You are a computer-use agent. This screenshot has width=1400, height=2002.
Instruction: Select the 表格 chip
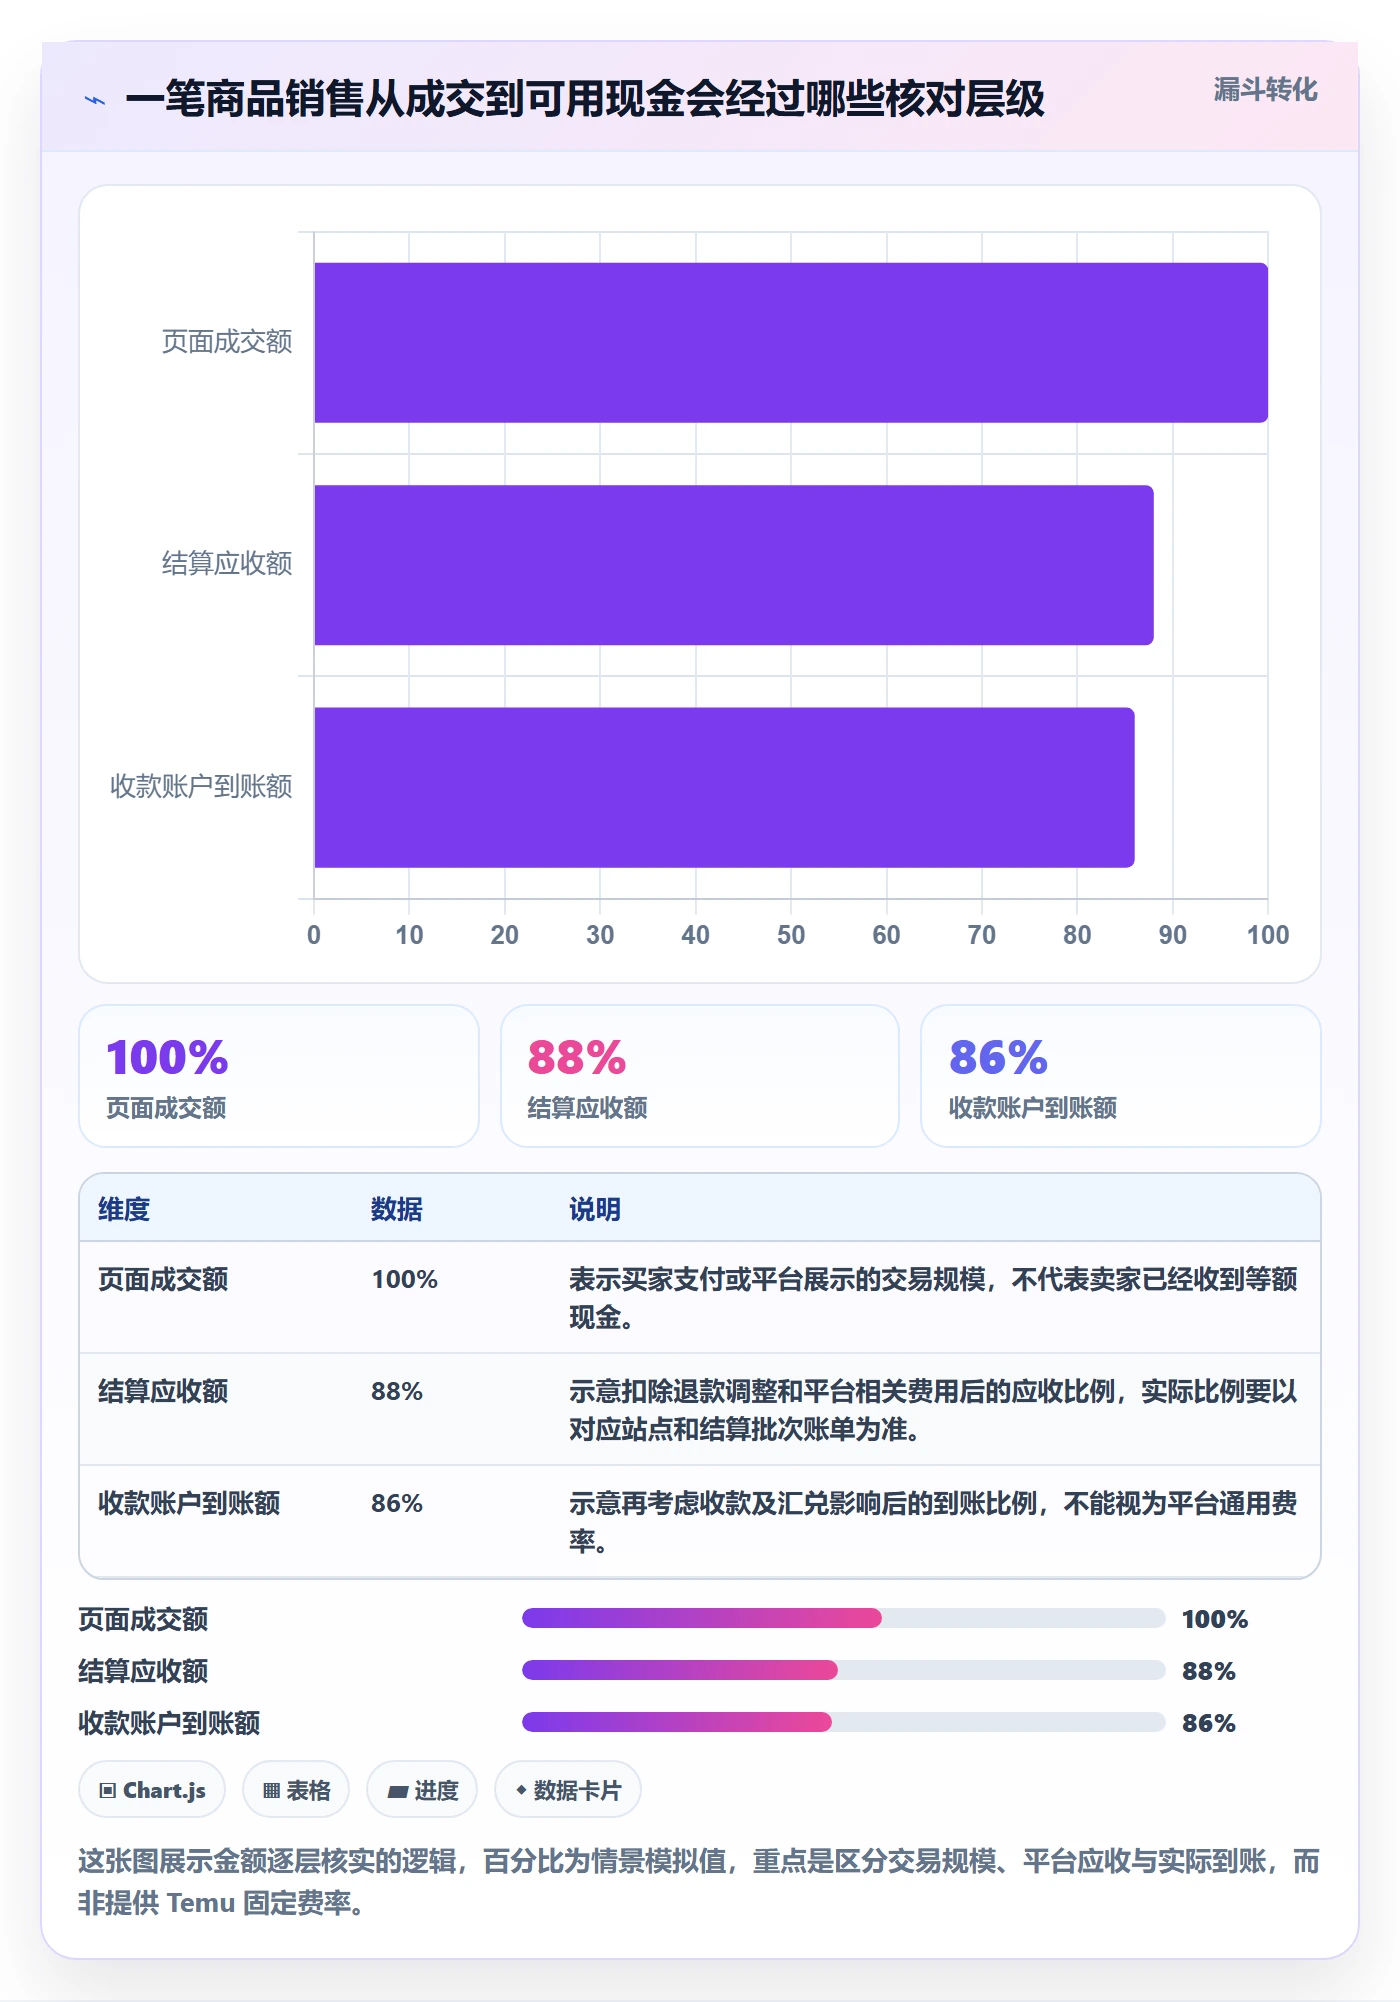tap(296, 1790)
